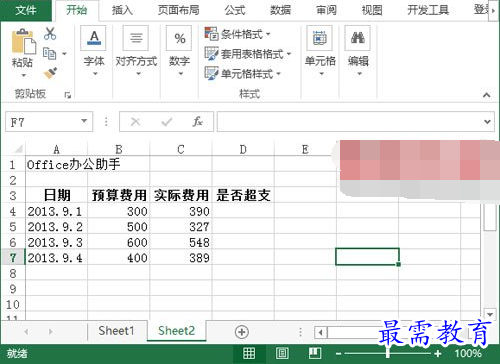The width and height of the screenshot is (500, 364).
Task: Expand the 单元格 group dropdown arrow
Action: (322, 74)
